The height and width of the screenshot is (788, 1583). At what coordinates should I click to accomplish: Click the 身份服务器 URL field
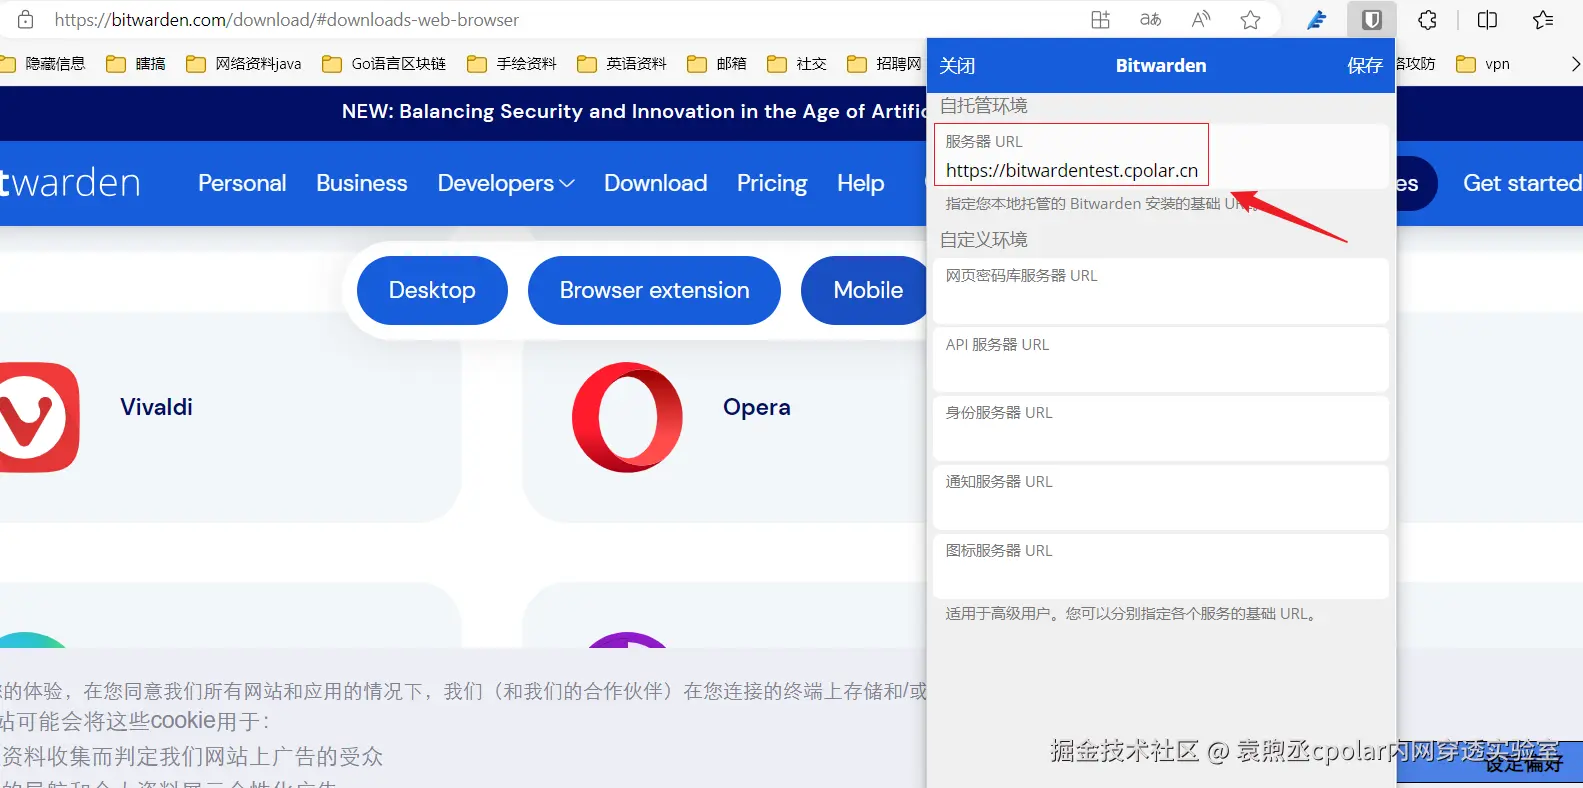click(x=1160, y=428)
